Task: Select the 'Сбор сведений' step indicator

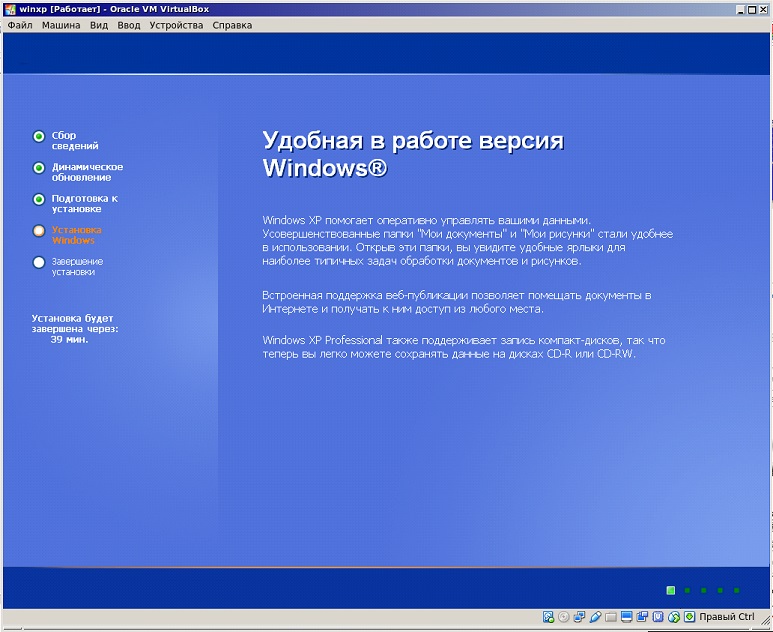Action: point(39,137)
